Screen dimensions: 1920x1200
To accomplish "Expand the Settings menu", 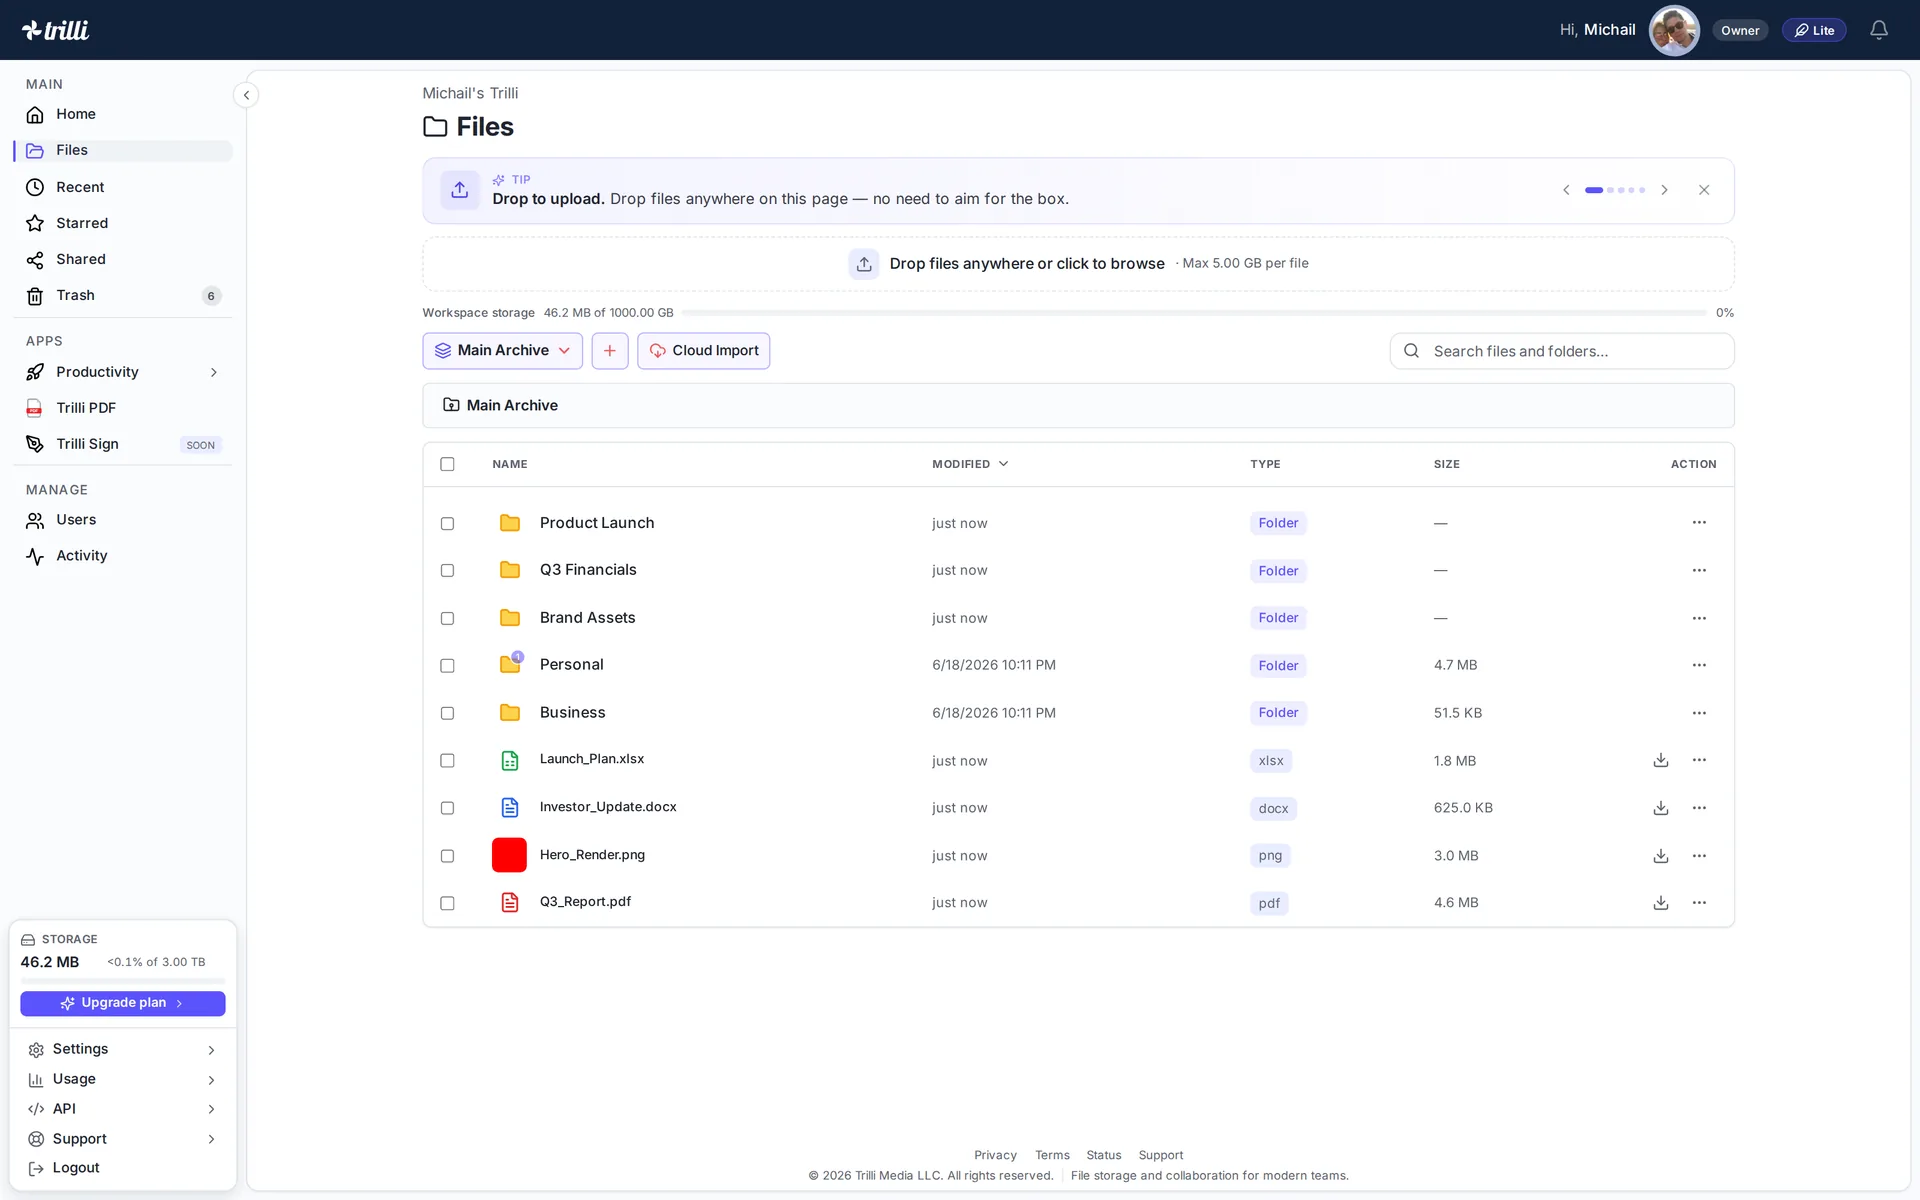I will [123, 1049].
